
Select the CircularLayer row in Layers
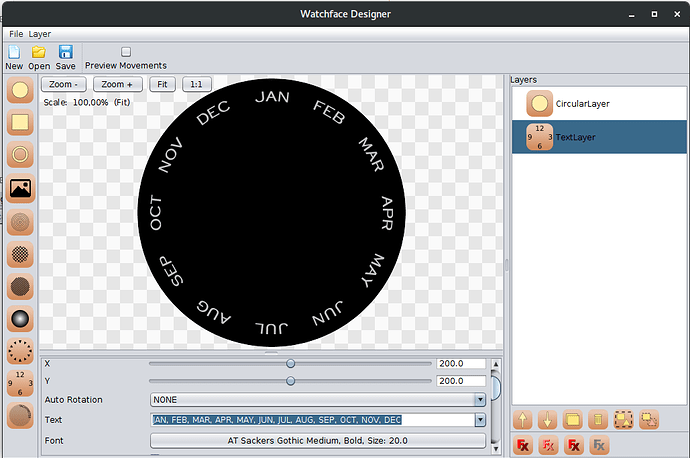click(x=599, y=104)
